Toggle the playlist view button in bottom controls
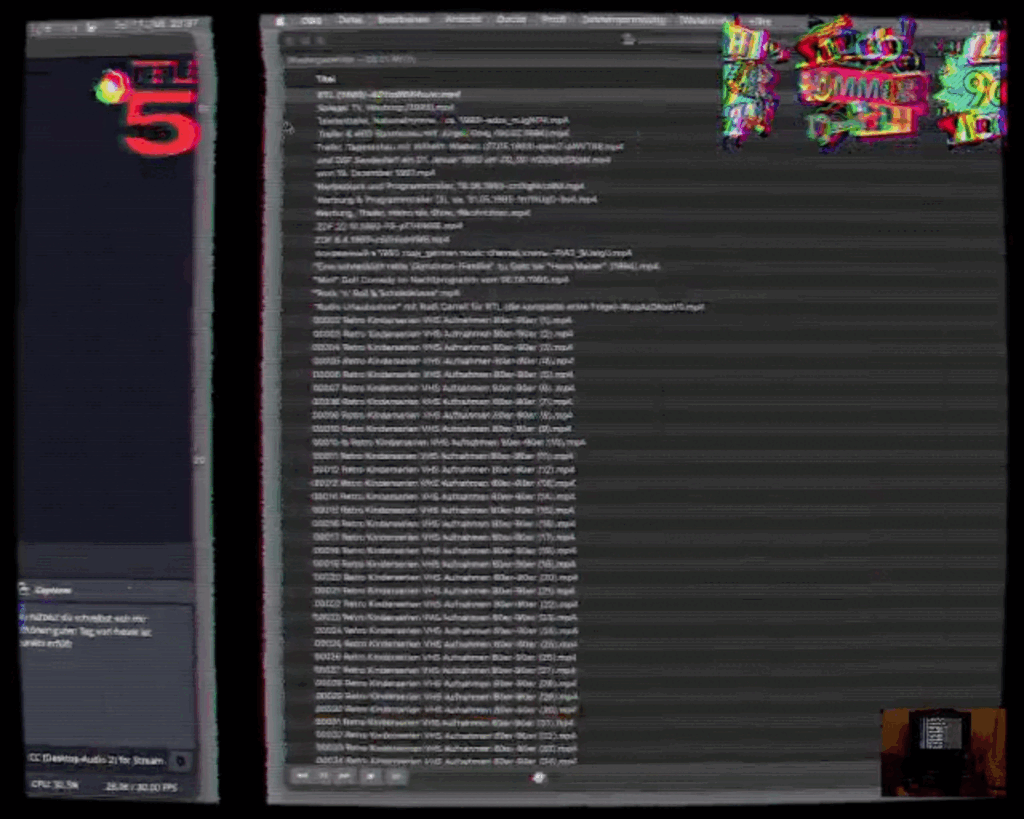 tap(396, 776)
